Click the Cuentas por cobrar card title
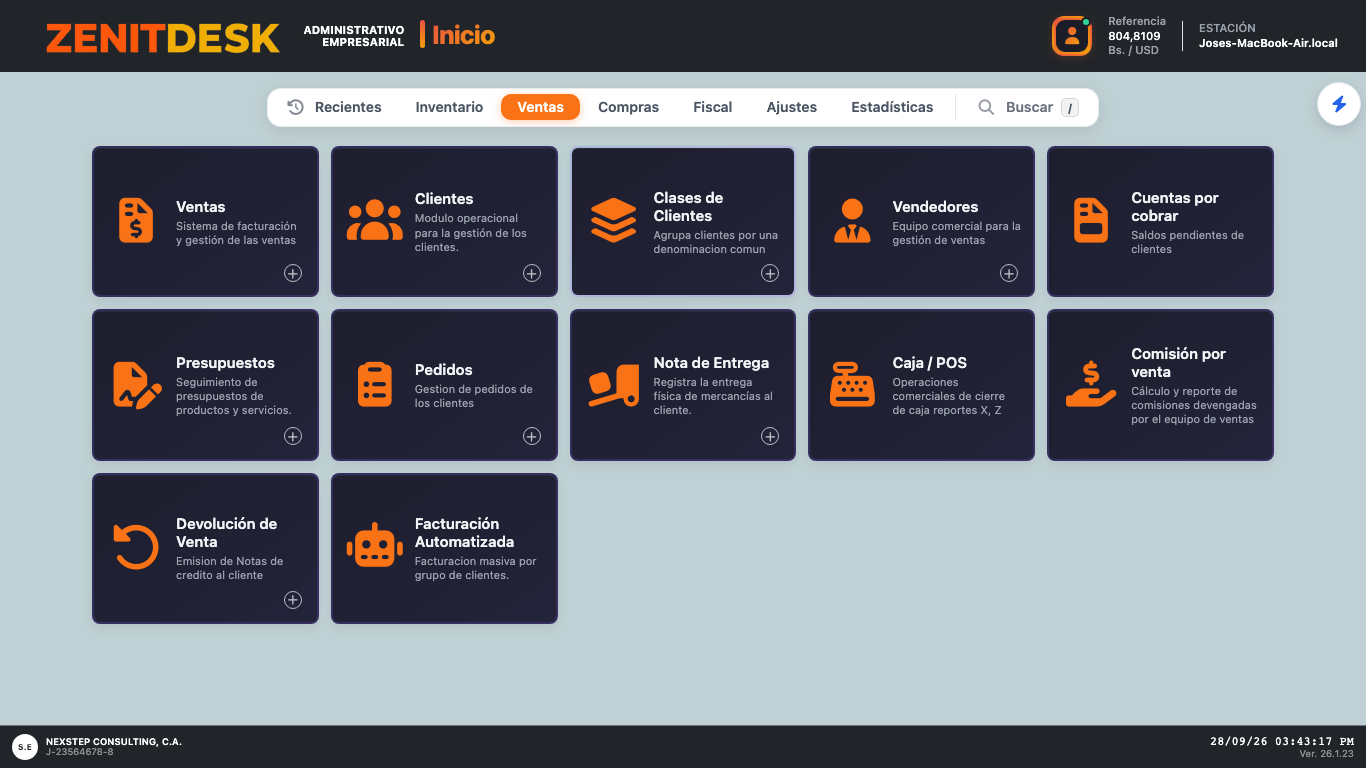The height and width of the screenshot is (768, 1366). pos(1175,207)
